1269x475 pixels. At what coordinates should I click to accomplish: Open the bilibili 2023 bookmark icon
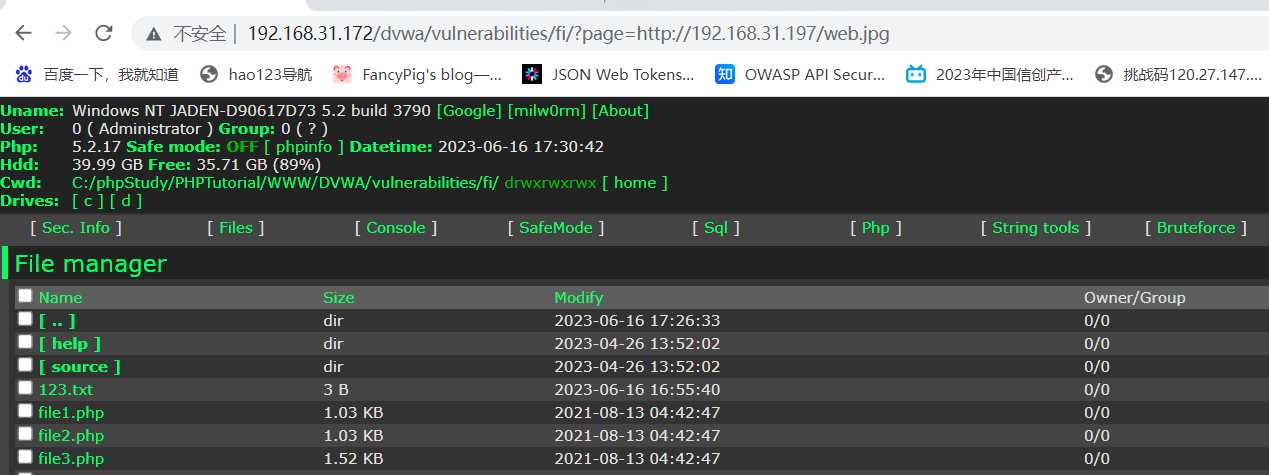pyautogui.click(x=916, y=74)
